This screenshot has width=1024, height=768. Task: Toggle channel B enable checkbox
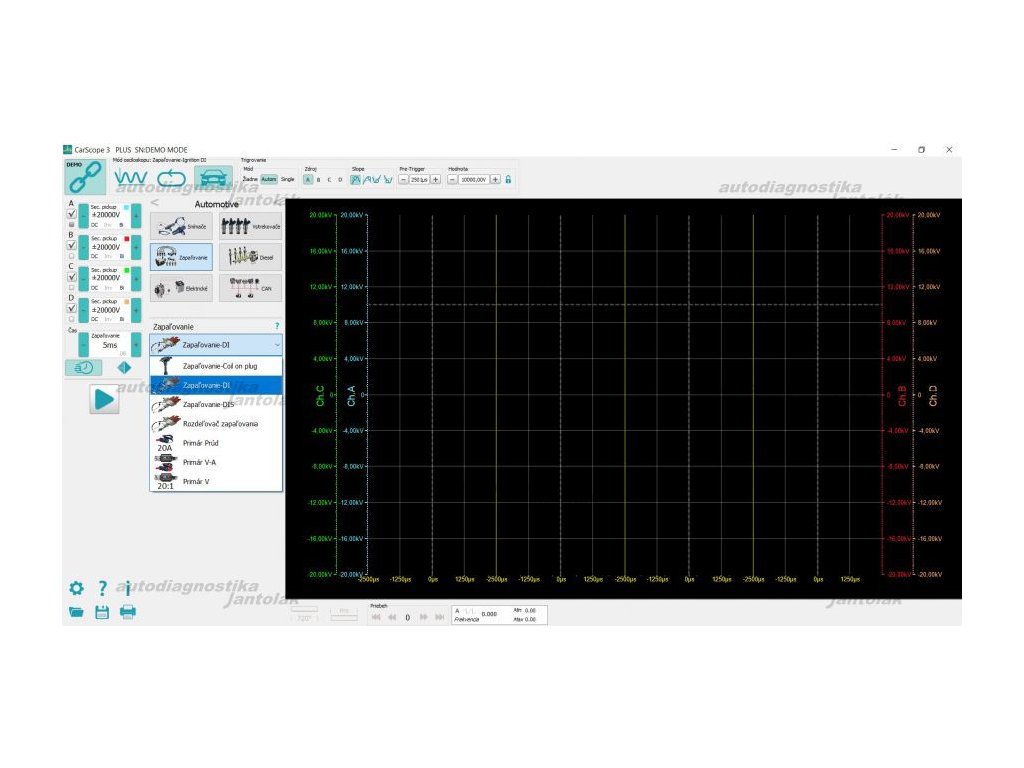(x=72, y=246)
